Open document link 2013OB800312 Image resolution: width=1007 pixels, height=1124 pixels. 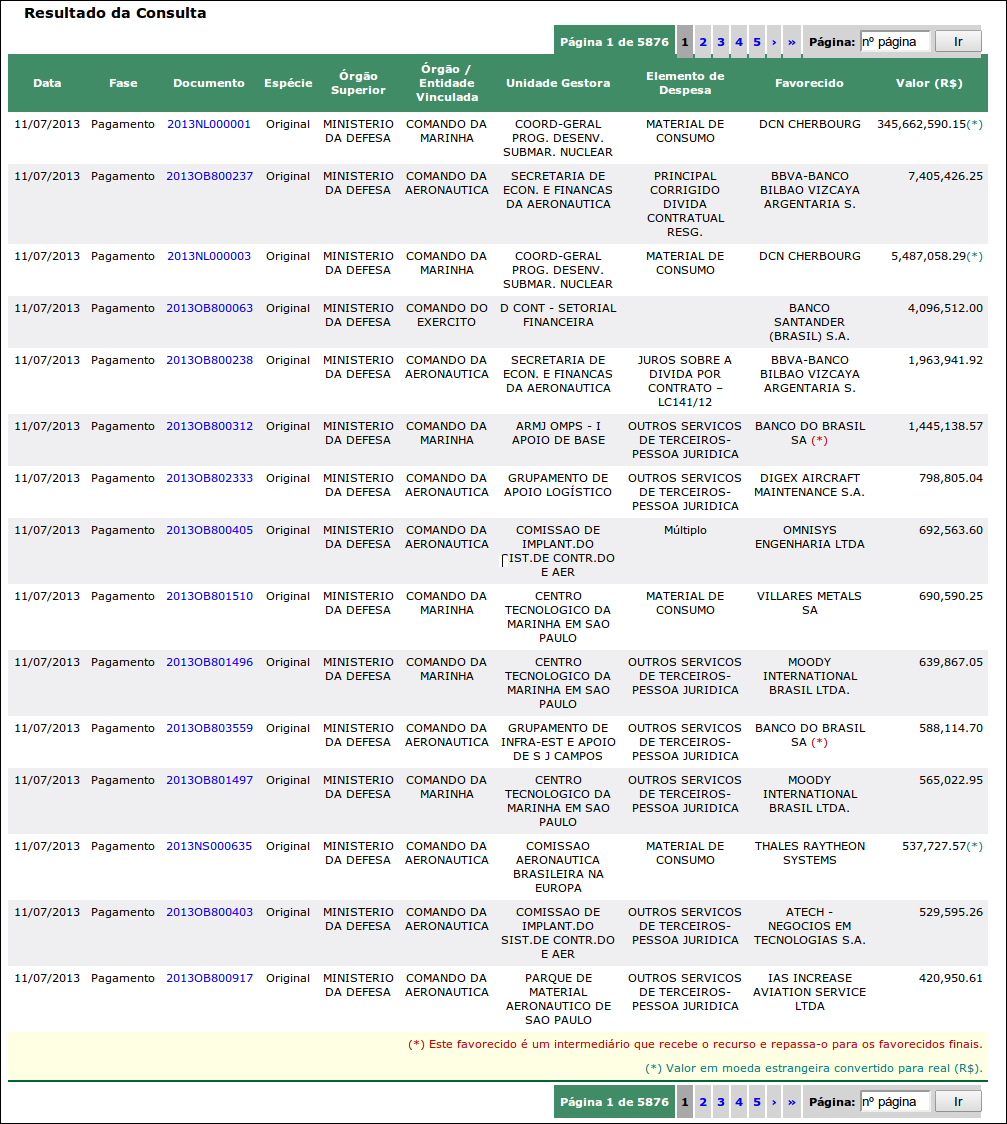[x=209, y=427]
